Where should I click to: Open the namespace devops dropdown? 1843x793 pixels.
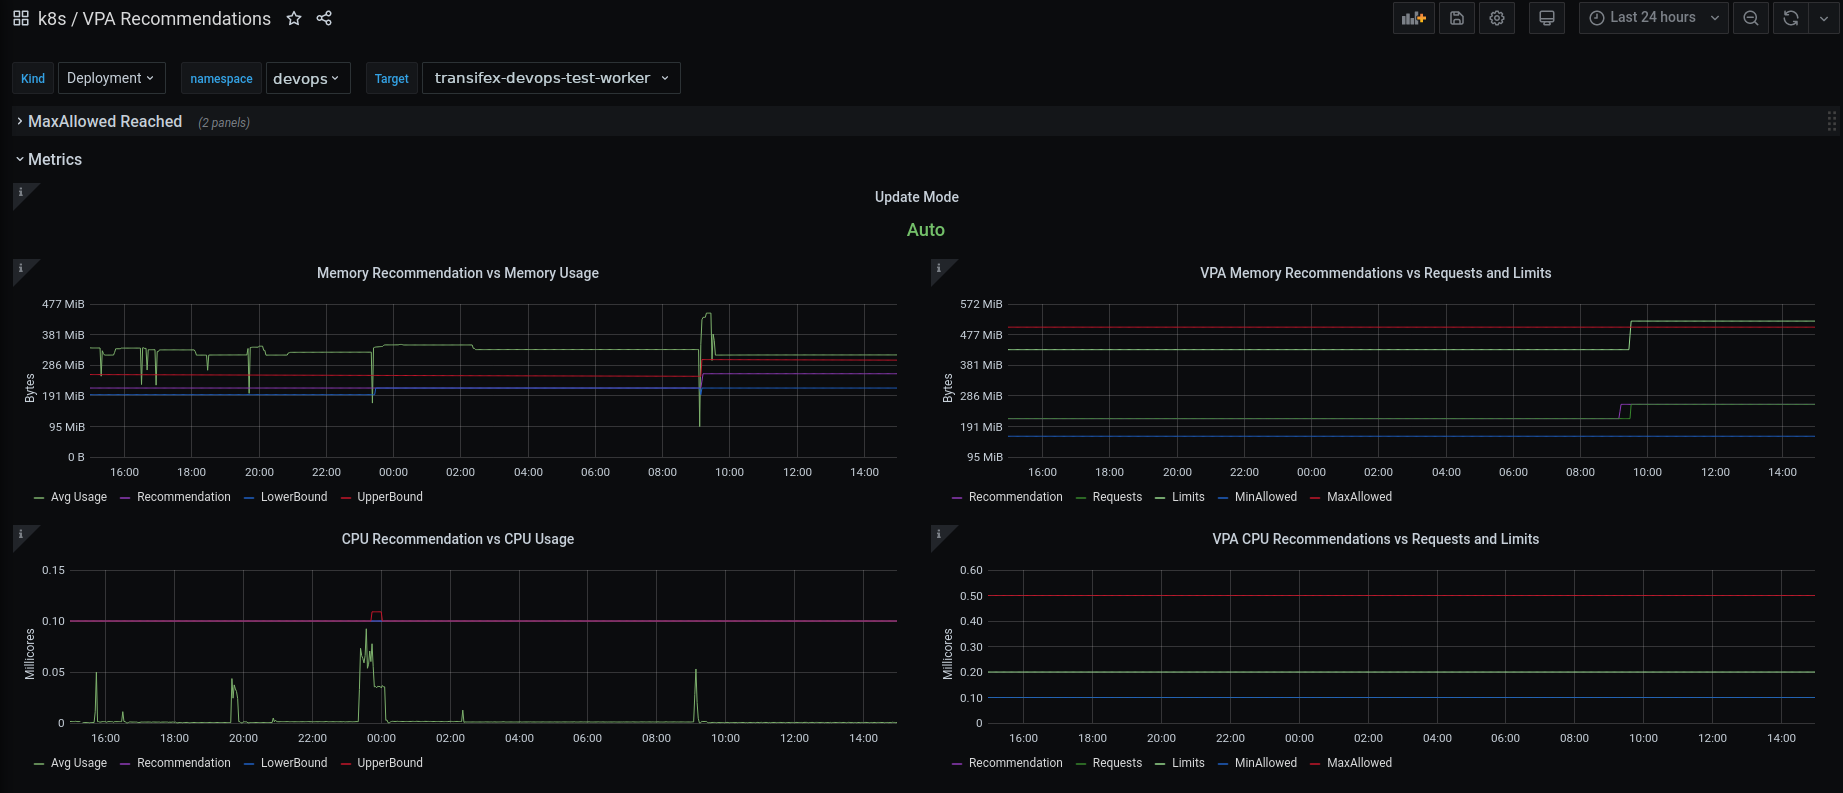pyautogui.click(x=307, y=78)
